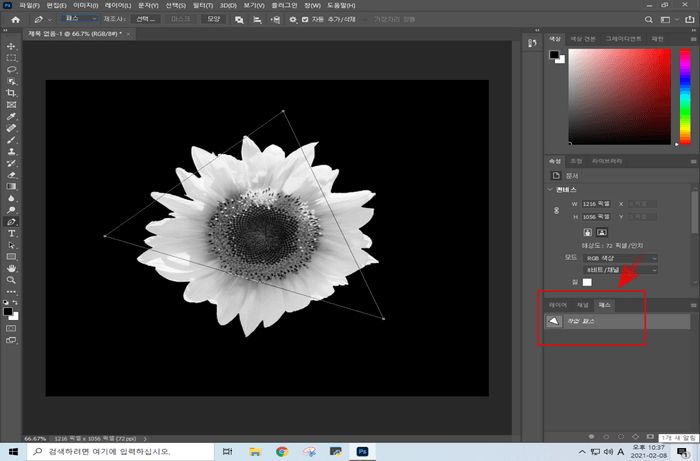
Task: Click the 선택... button in options bar
Action: coord(146,19)
